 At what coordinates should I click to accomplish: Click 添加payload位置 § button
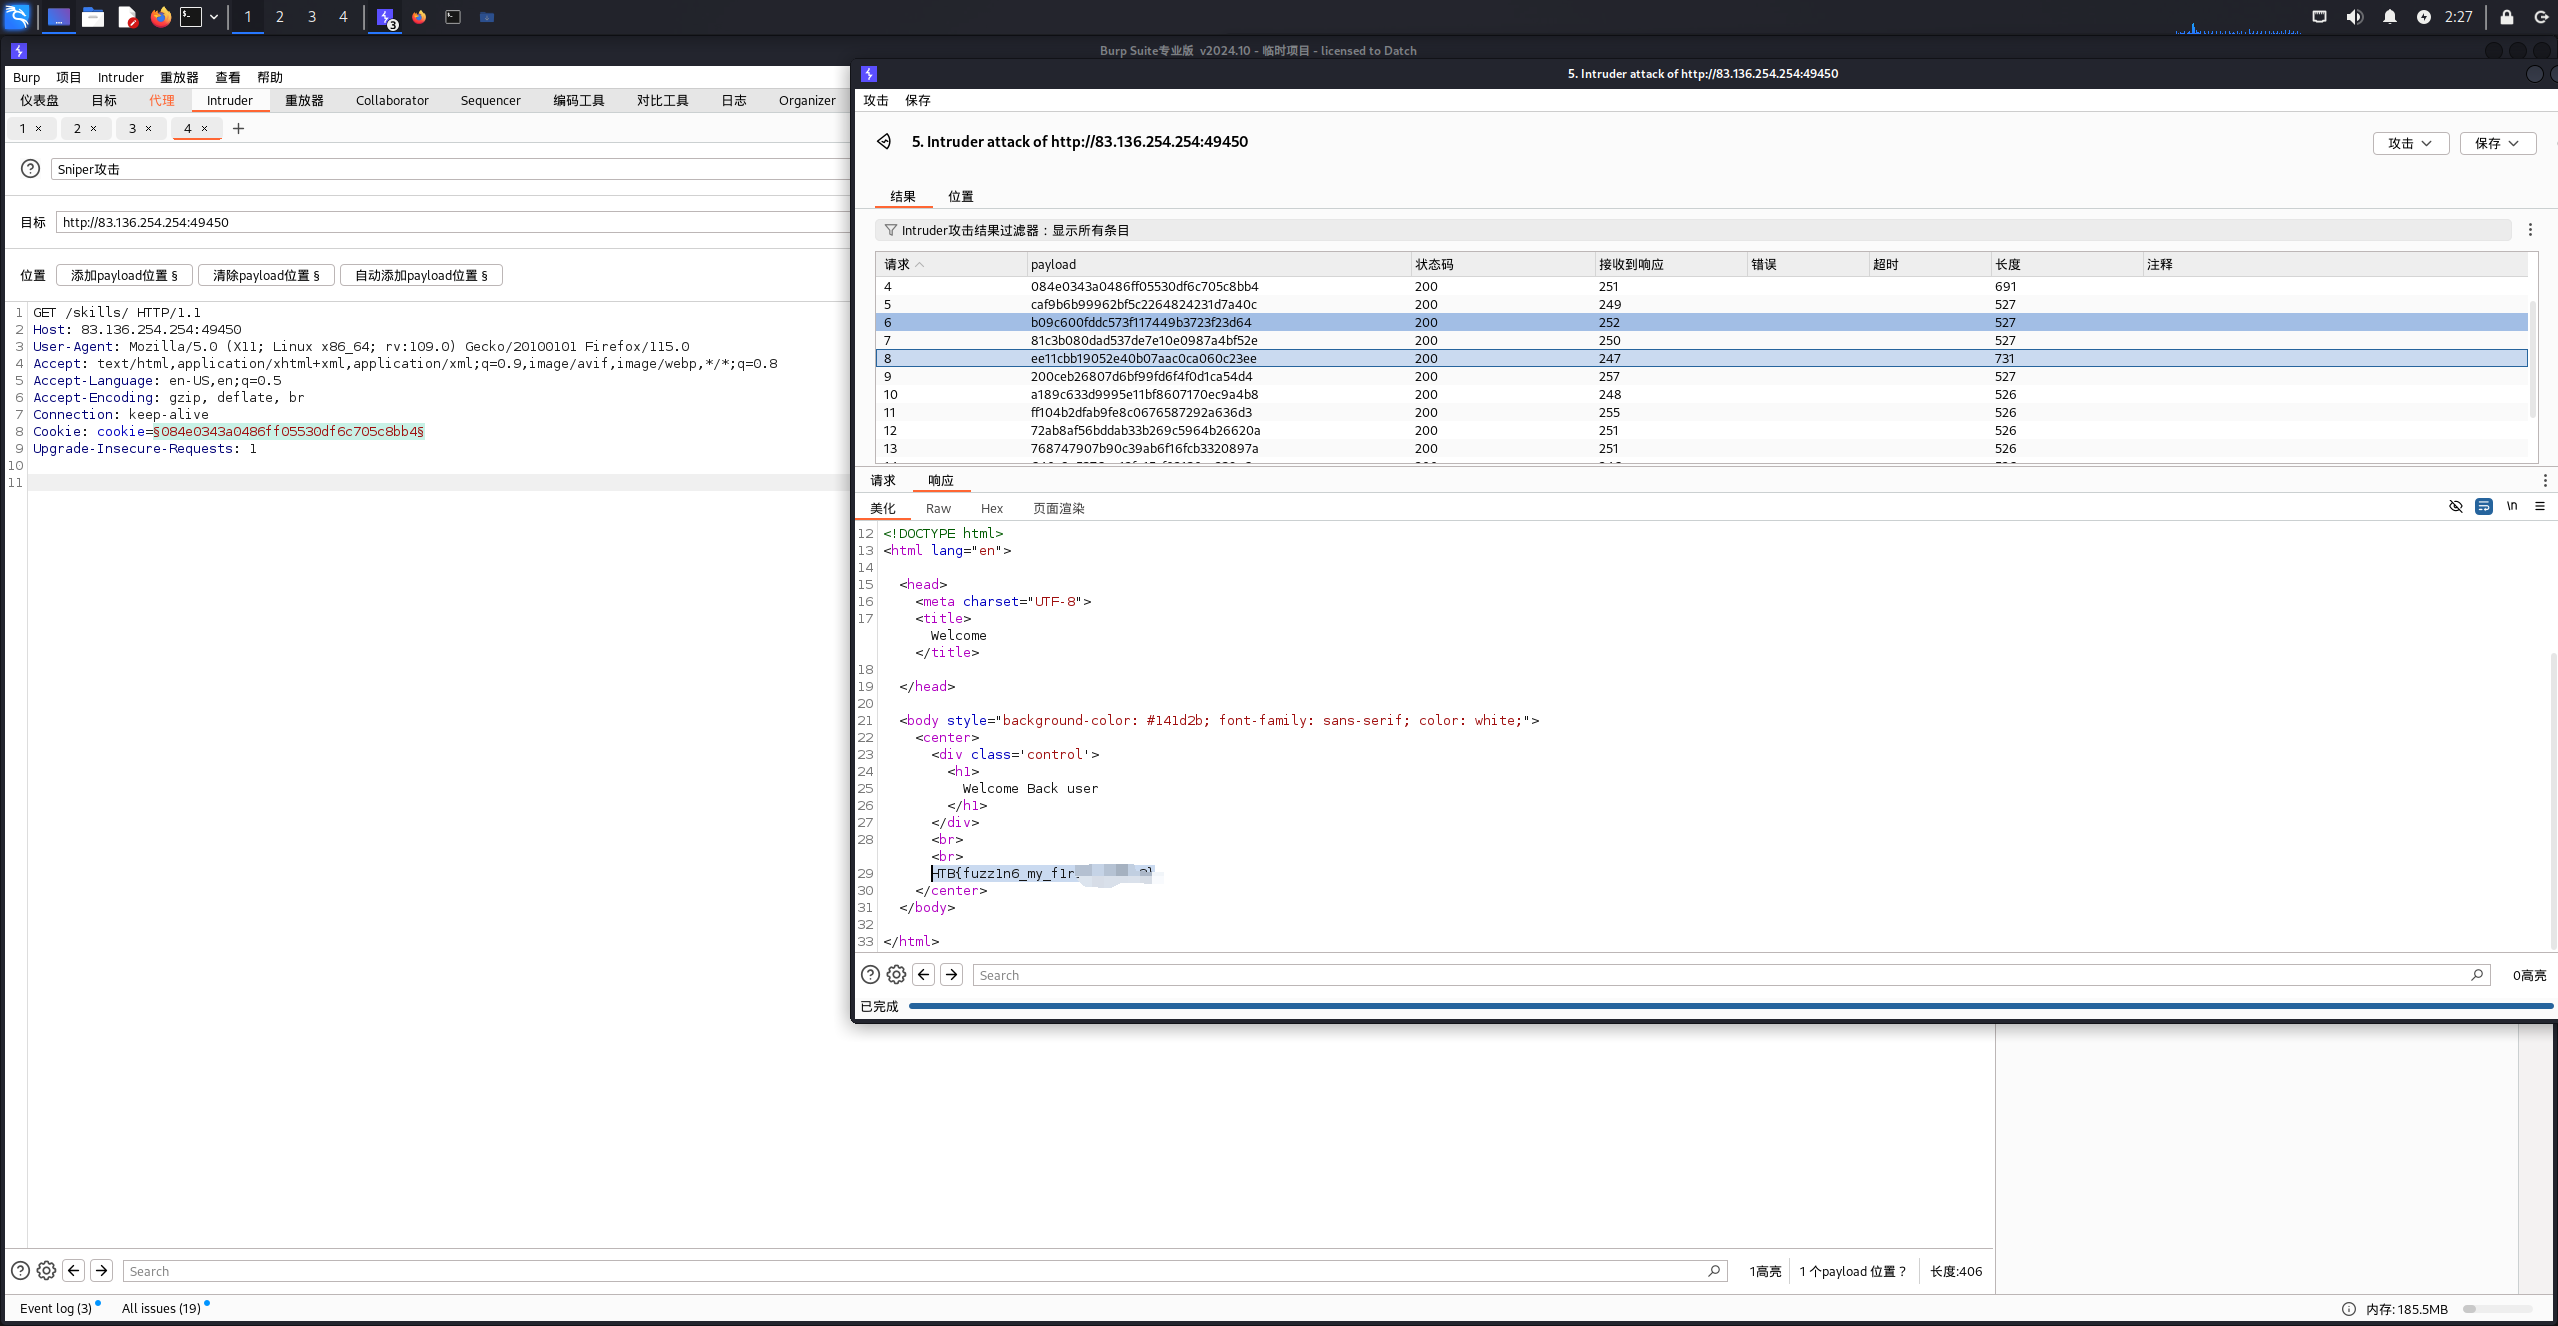tap(124, 275)
